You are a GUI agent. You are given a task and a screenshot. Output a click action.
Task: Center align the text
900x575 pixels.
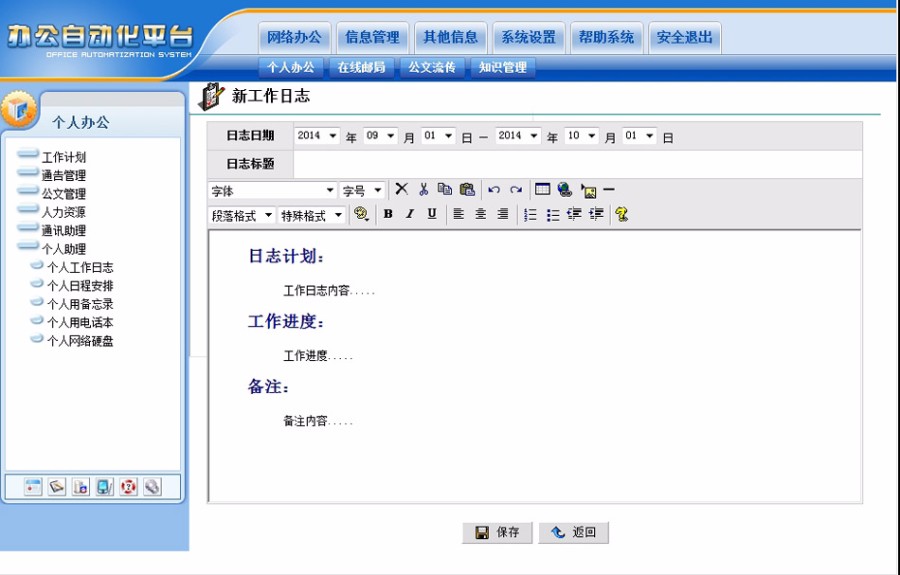[x=480, y=214]
